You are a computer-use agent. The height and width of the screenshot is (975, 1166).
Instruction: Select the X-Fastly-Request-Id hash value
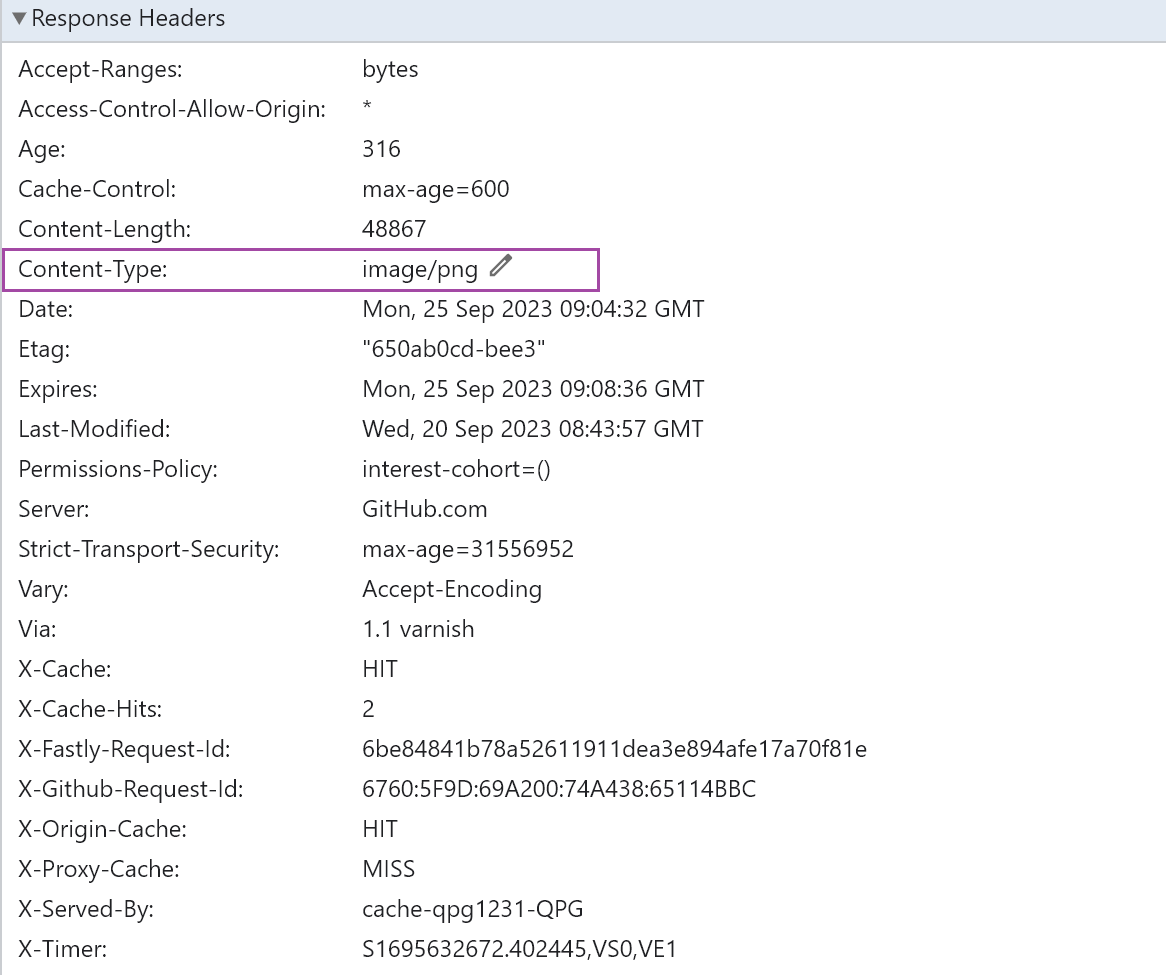614,750
